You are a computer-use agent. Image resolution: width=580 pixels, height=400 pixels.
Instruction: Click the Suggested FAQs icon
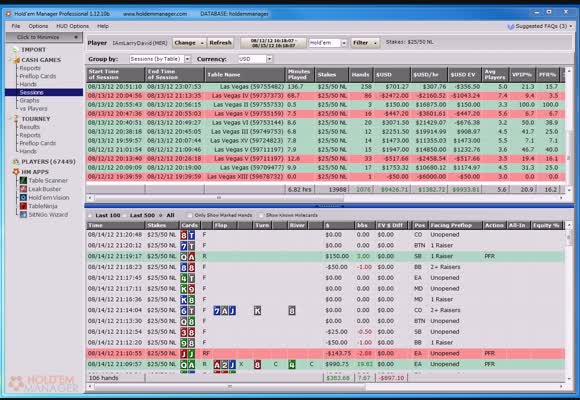click(x=511, y=26)
